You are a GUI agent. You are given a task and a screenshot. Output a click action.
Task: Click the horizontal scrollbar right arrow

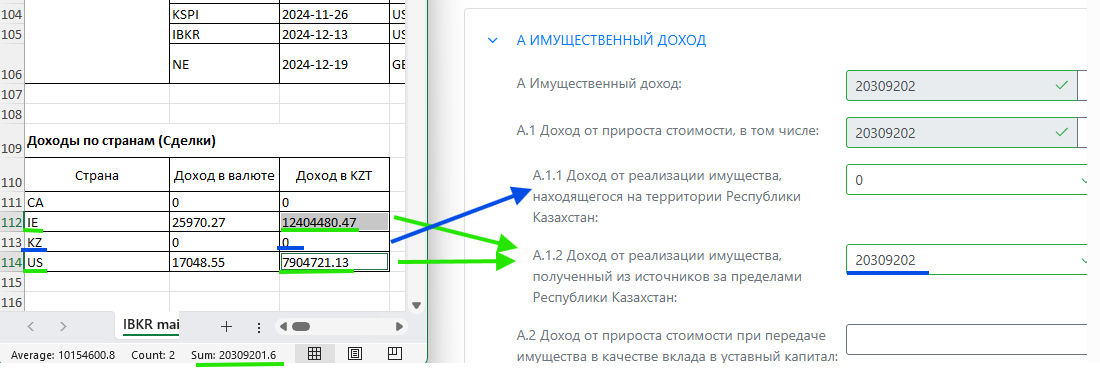399,326
